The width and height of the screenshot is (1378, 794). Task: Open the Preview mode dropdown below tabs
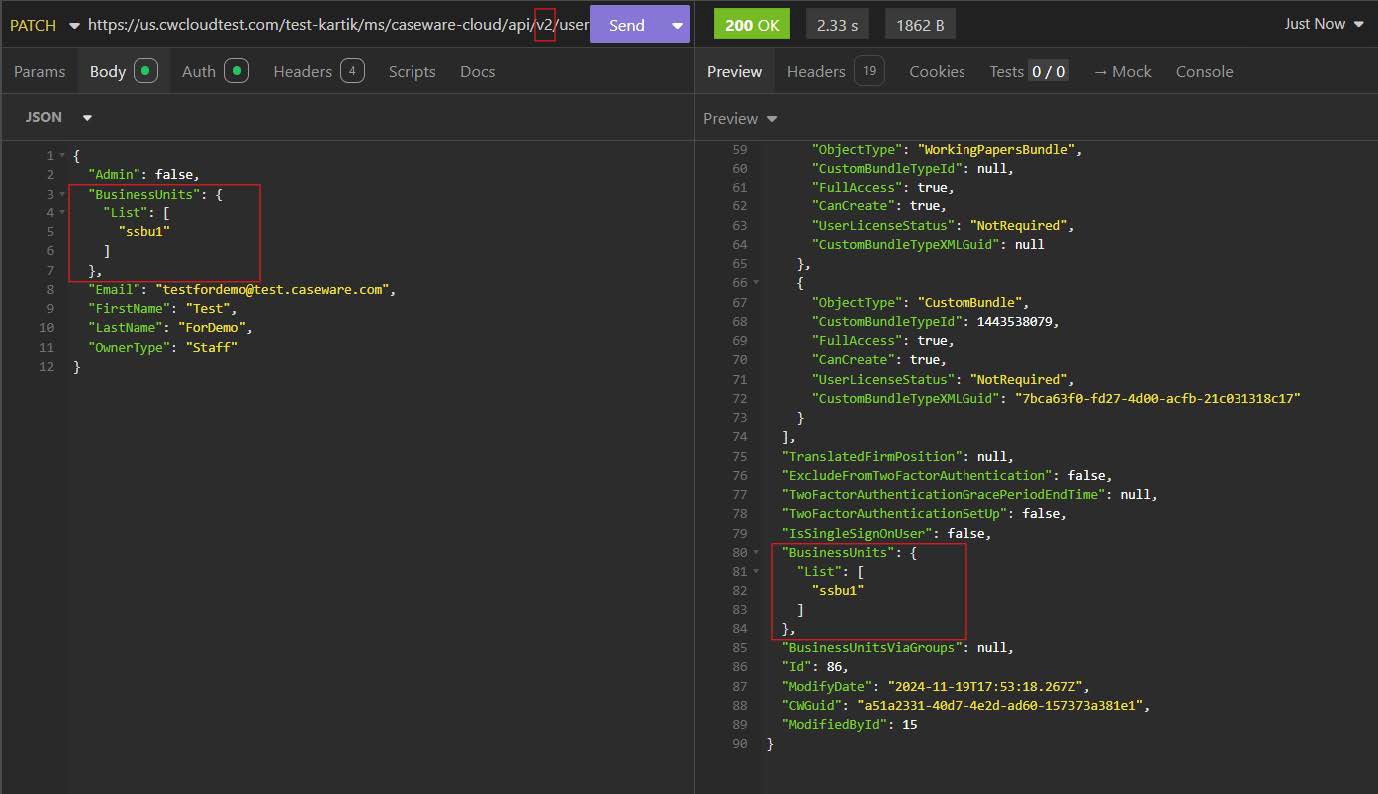click(740, 118)
